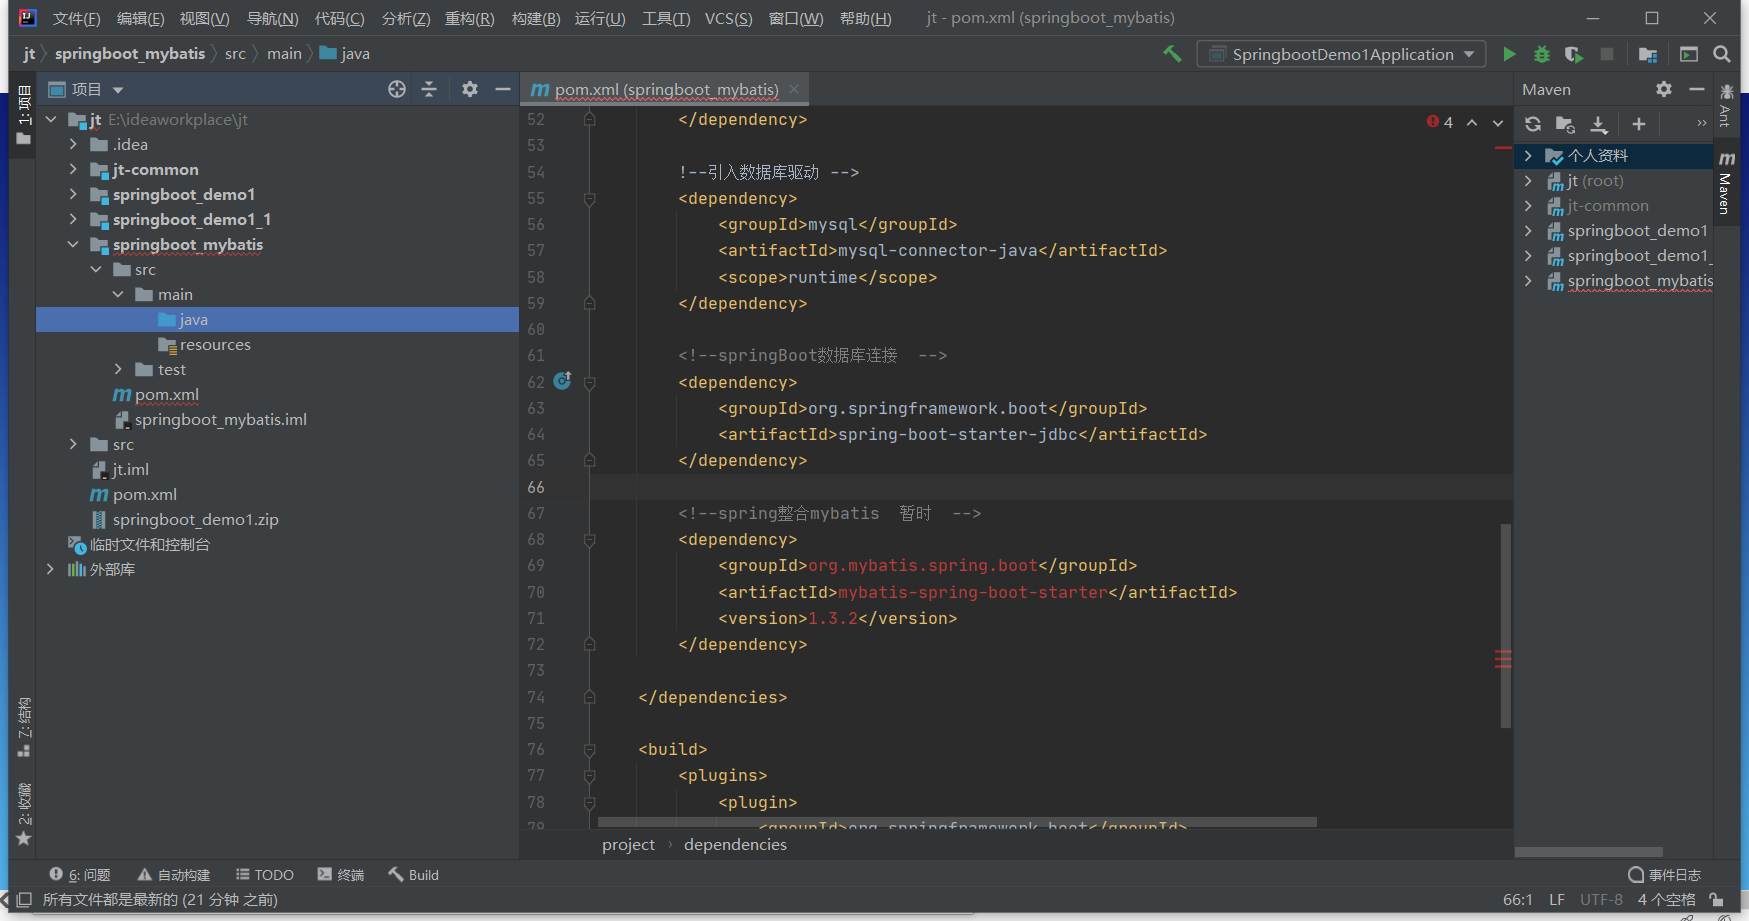Open the Terminal tool window

coord(341,874)
